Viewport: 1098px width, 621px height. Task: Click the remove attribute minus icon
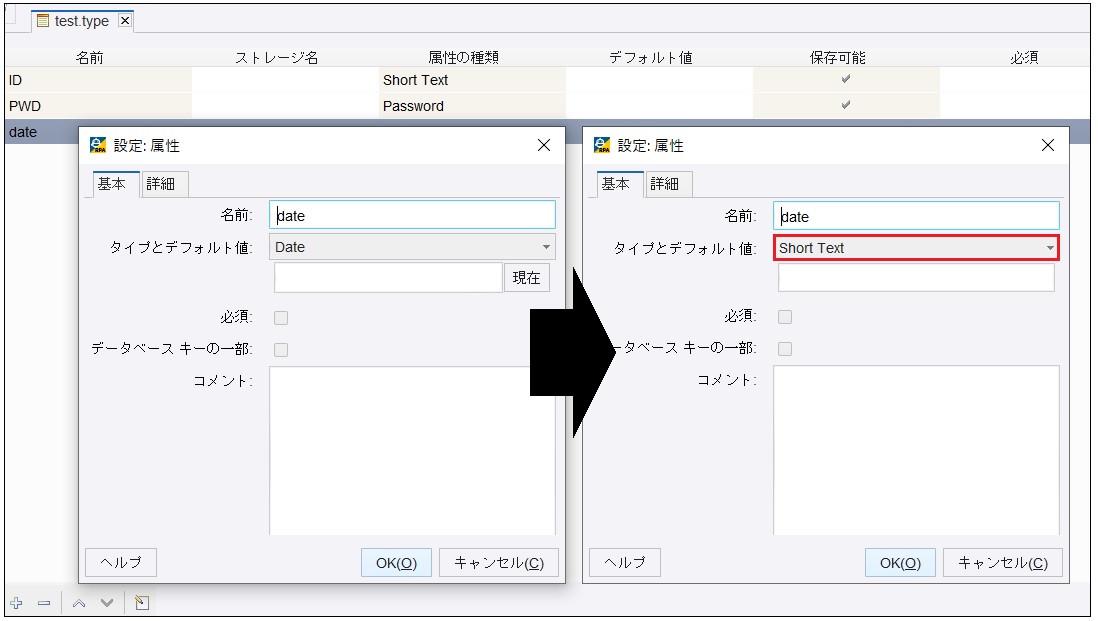(43, 603)
